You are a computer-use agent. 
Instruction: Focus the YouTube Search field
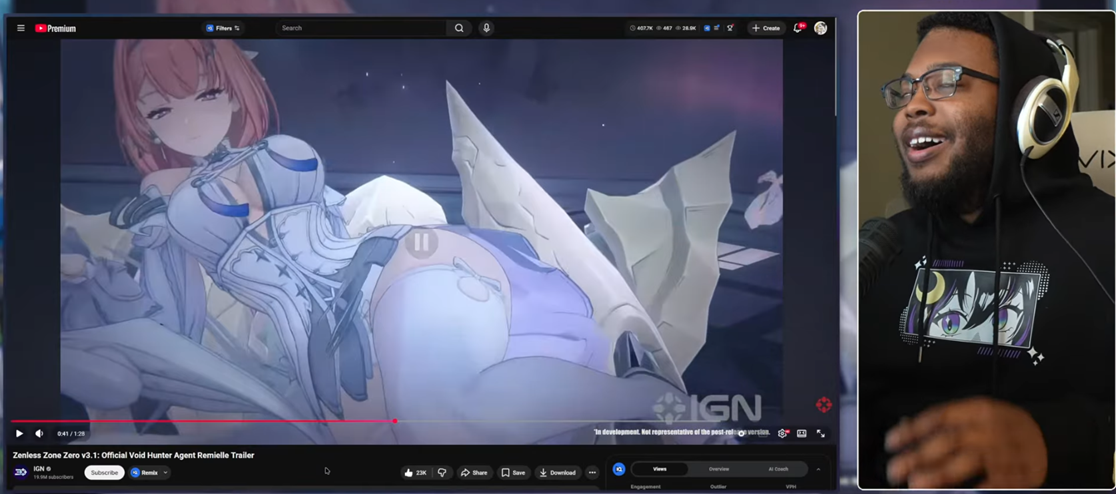pyautogui.click(x=361, y=28)
